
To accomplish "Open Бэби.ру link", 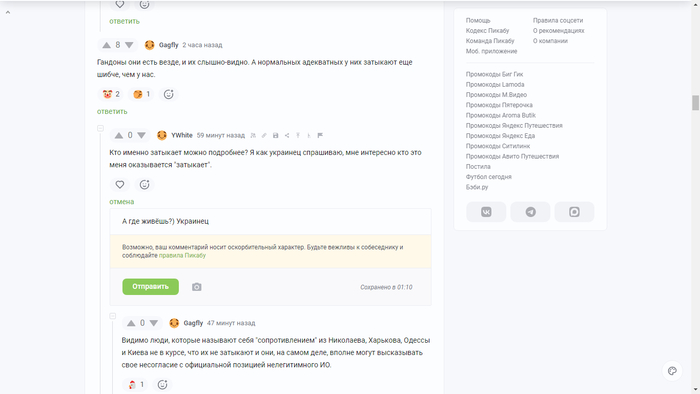I will 477,187.
